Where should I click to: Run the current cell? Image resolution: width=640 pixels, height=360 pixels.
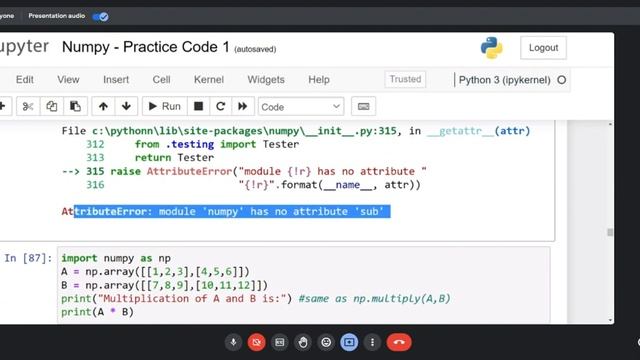[164, 107]
